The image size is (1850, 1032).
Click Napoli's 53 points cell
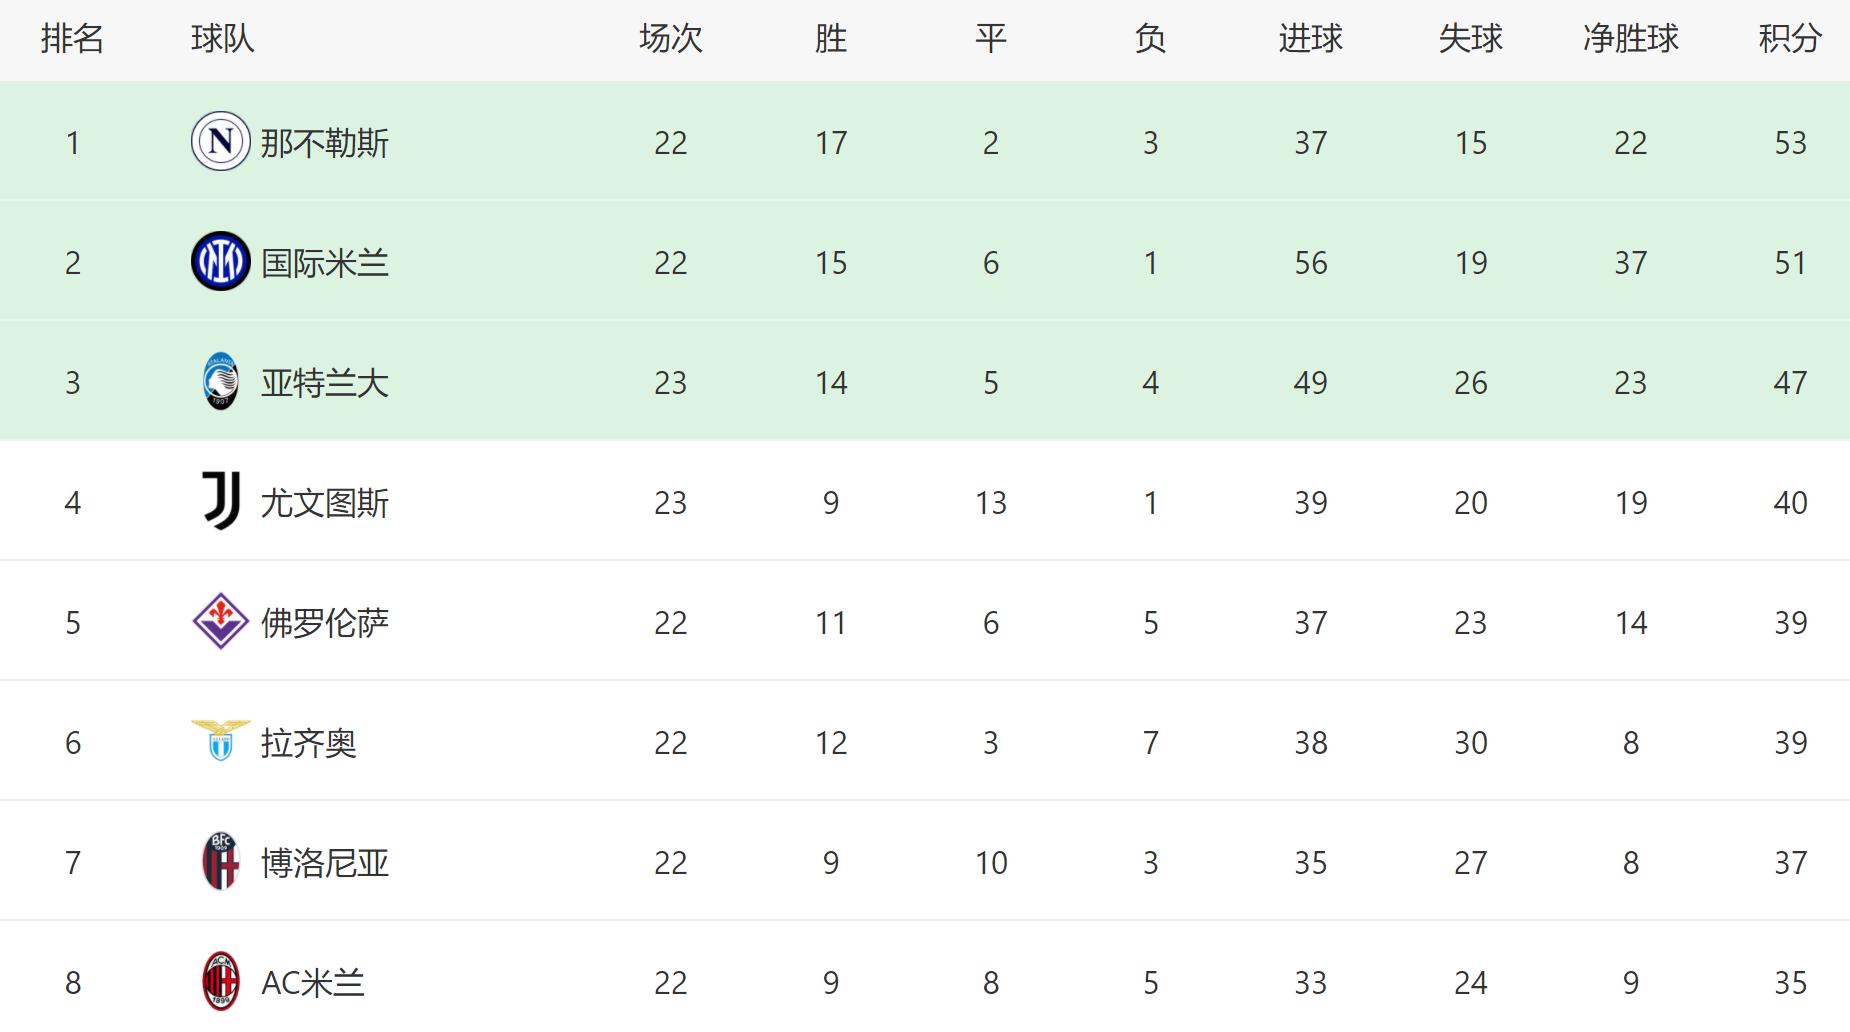1790,143
